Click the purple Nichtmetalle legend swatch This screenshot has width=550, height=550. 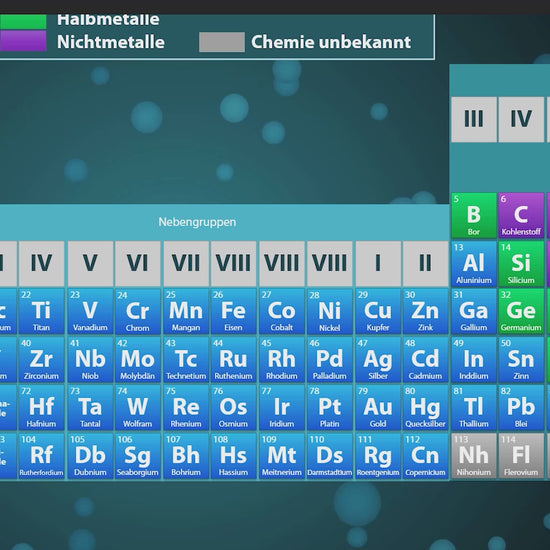(x=23, y=41)
